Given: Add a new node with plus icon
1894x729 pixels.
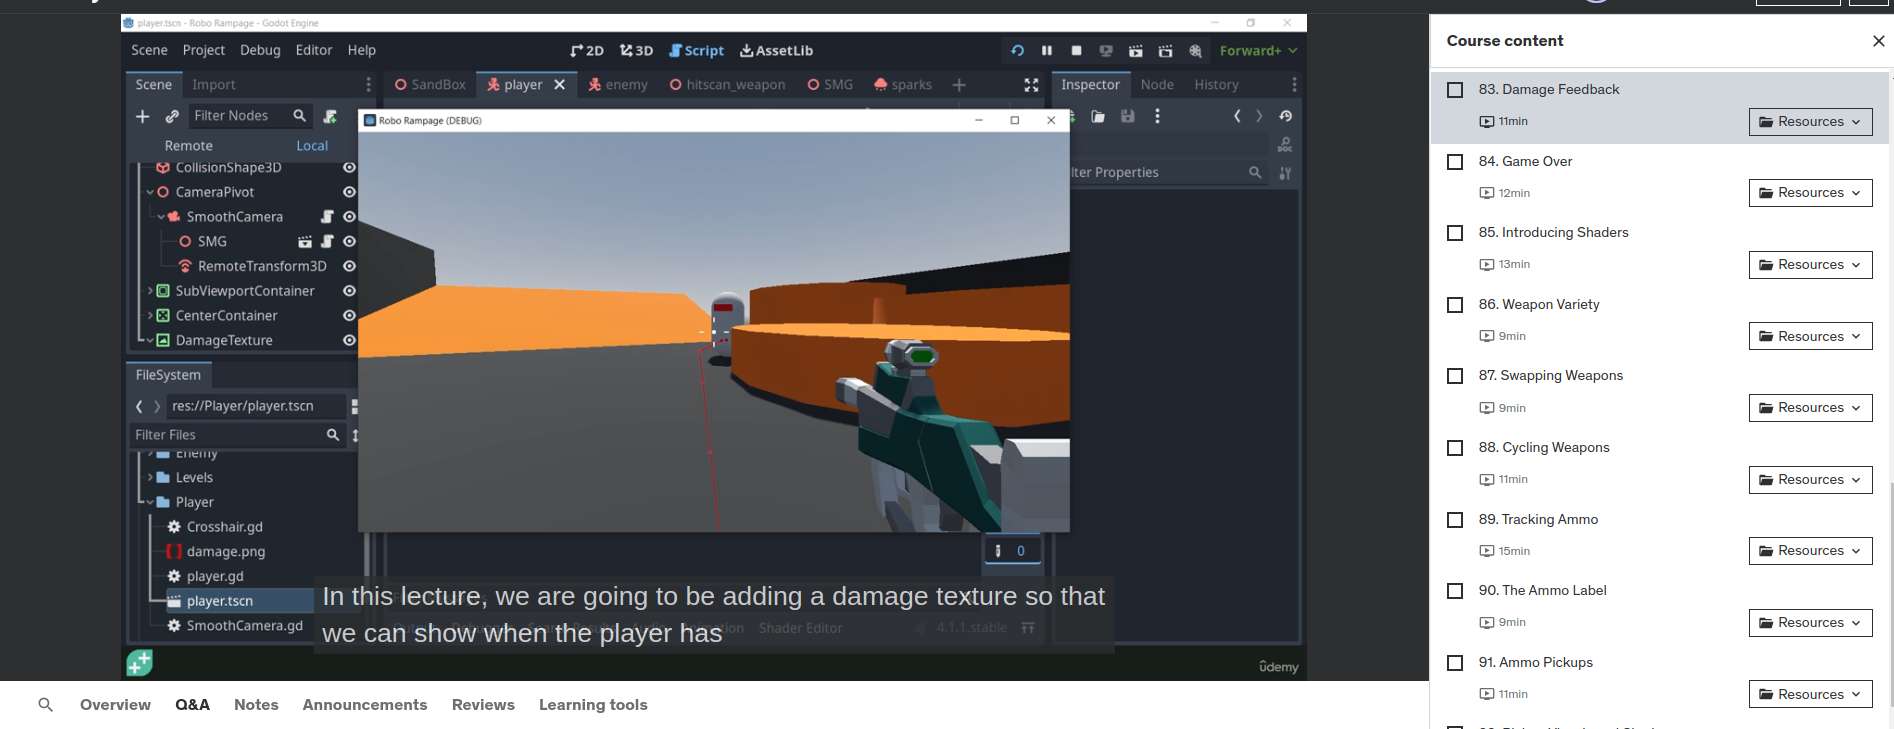Looking at the screenshot, I should point(142,116).
